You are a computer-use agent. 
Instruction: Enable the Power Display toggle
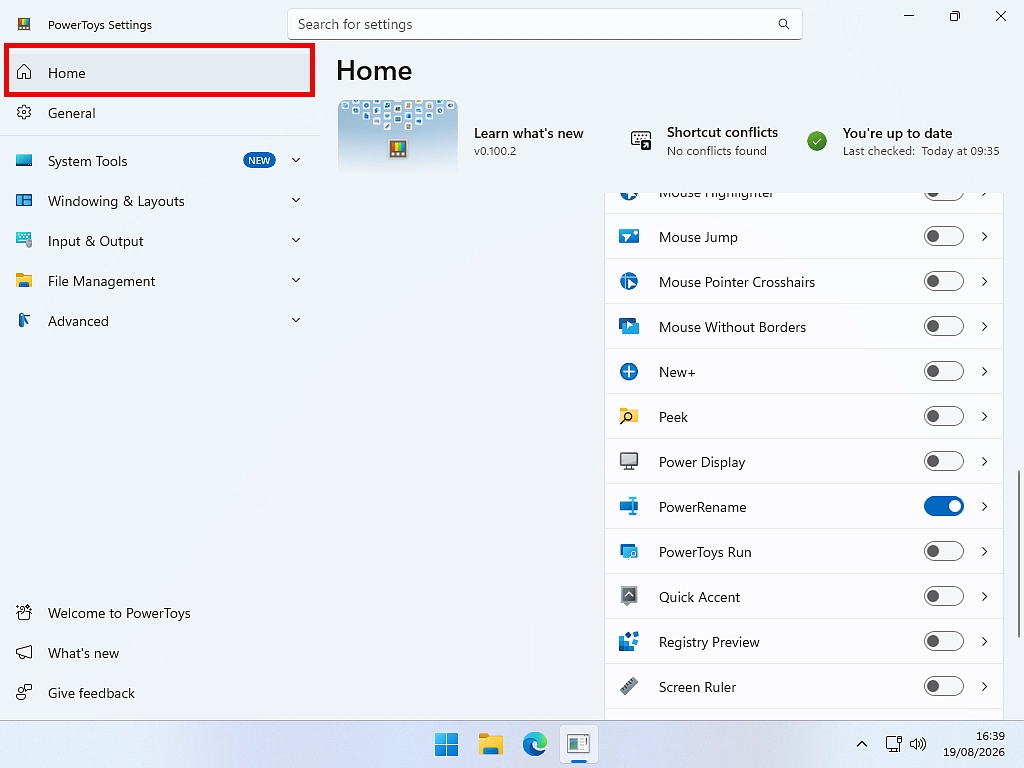tap(944, 462)
